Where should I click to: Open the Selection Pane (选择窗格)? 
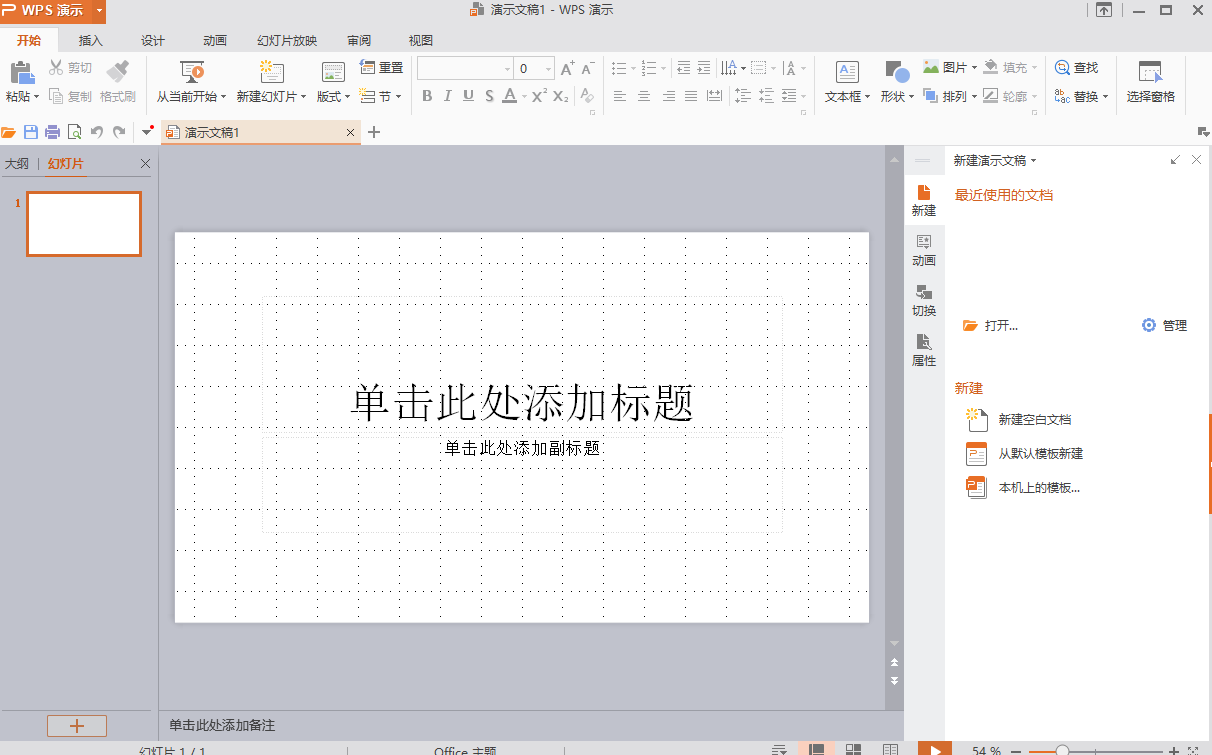pyautogui.click(x=1150, y=82)
